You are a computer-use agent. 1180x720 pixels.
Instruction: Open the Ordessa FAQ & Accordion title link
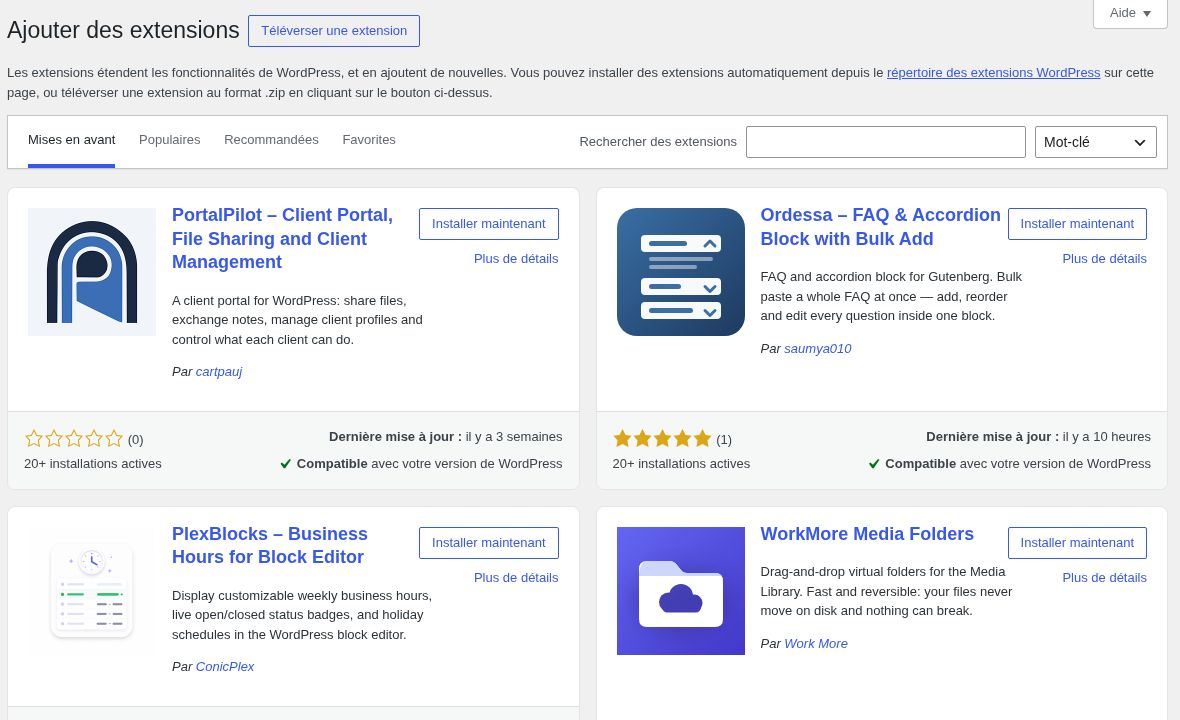[x=880, y=226]
